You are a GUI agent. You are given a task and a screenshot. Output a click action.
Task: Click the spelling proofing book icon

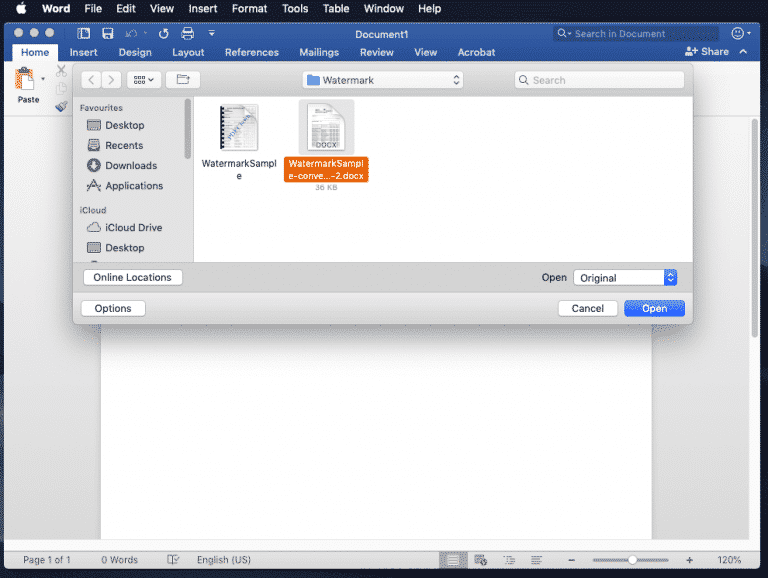[x=173, y=559]
